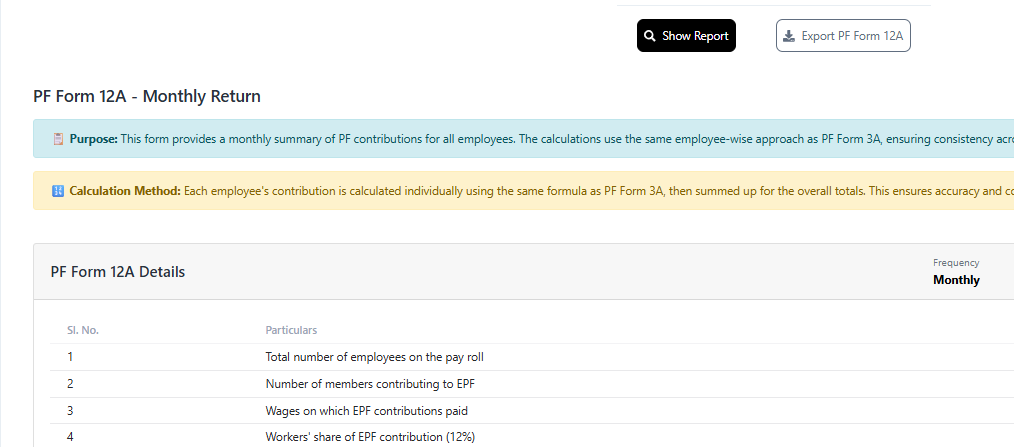Select Wages on which EPF contributions paid

click(366, 411)
